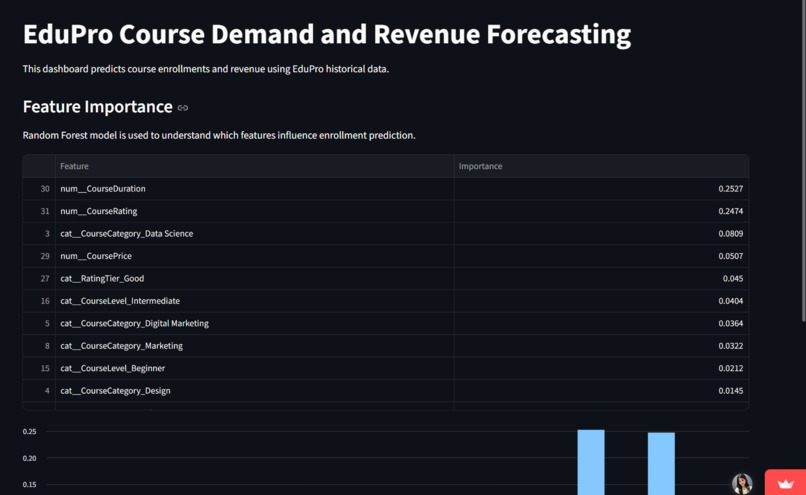The height and width of the screenshot is (495, 806).
Task: Select the cat__CourseCategory_Marketing feature cell
Action: pyautogui.click(x=254, y=346)
